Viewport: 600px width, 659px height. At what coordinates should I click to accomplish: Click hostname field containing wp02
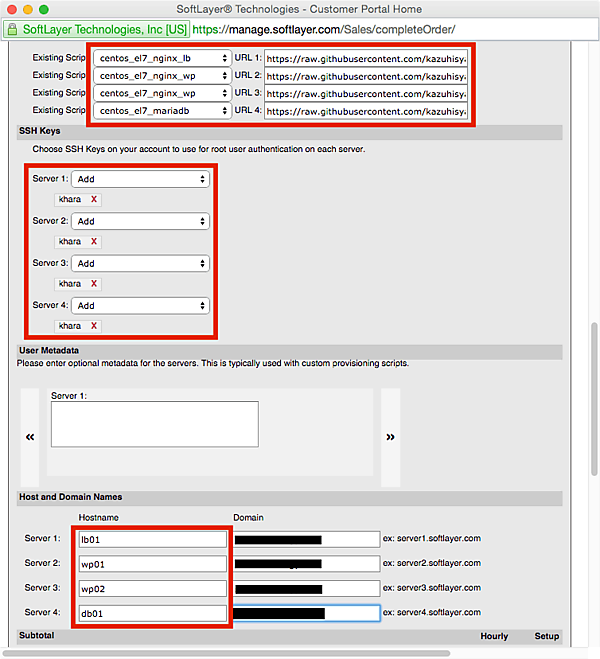click(x=153, y=589)
